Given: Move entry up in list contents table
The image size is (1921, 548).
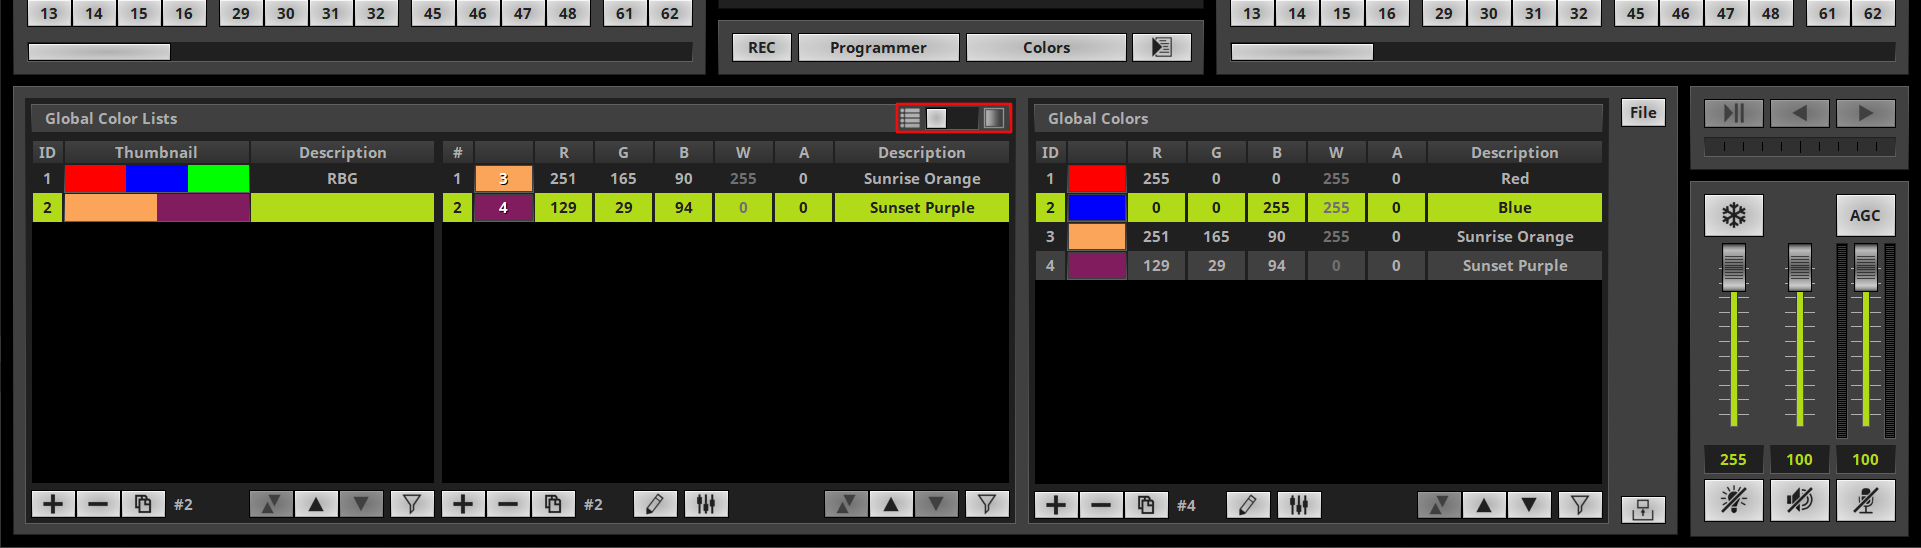Looking at the screenshot, I should [891, 504].
